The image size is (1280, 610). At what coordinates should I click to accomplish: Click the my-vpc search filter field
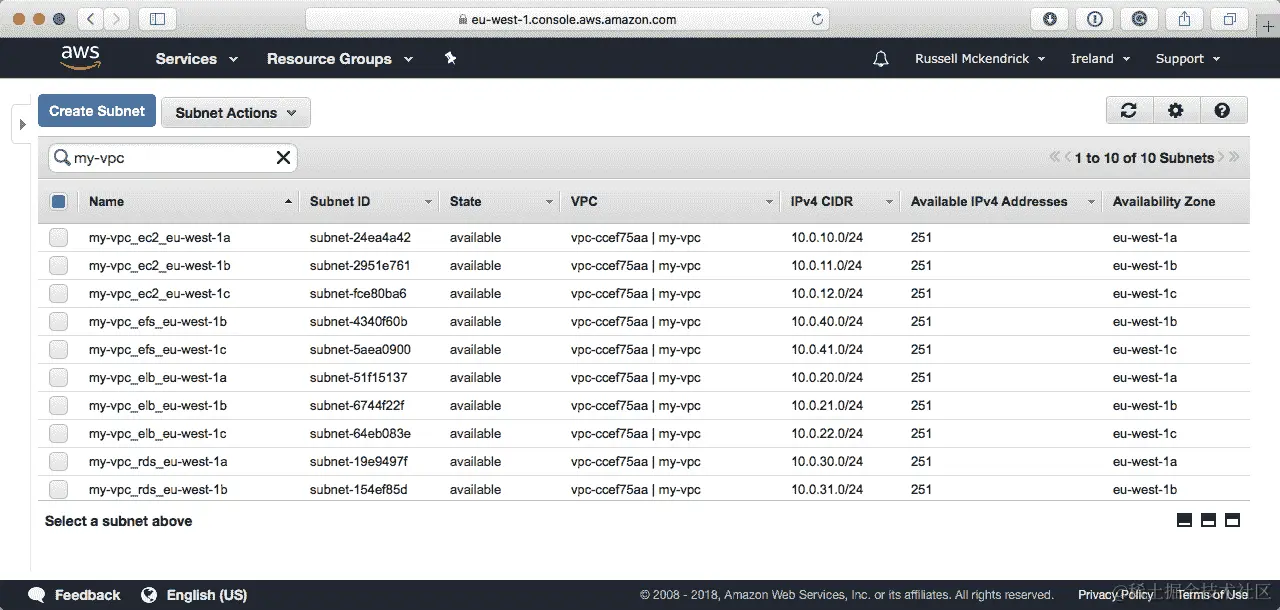(x=172, y=158)
